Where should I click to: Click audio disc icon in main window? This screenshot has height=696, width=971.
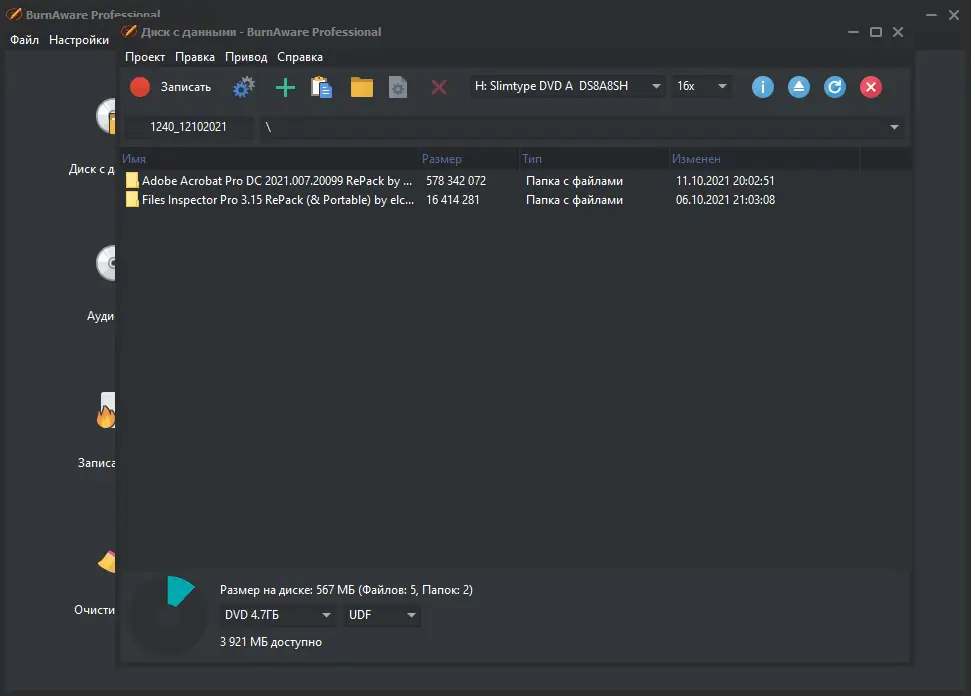coord(106,263)
